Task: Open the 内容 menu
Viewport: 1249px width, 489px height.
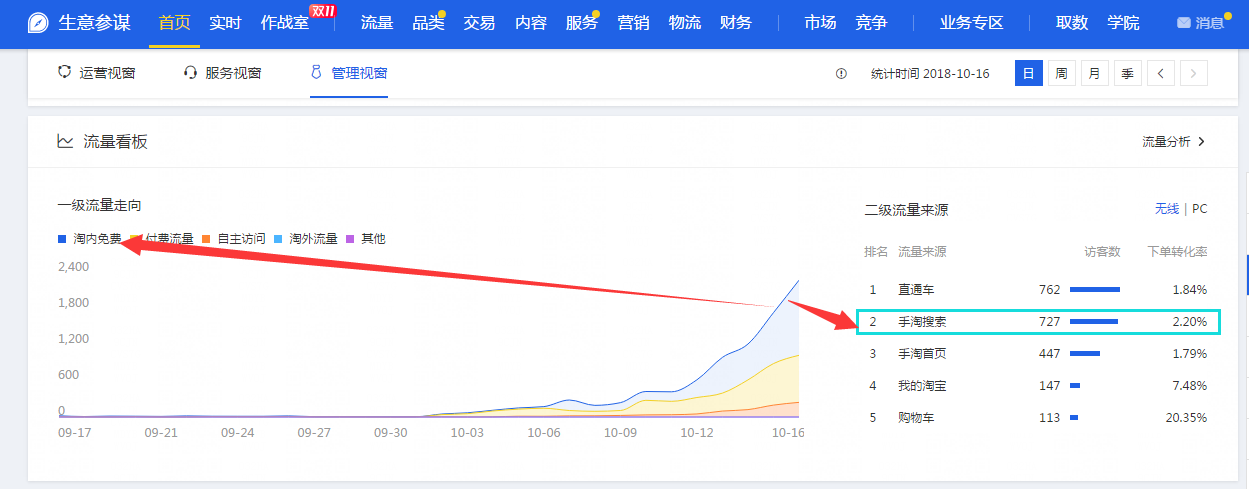Action: [x=531, y=23]
